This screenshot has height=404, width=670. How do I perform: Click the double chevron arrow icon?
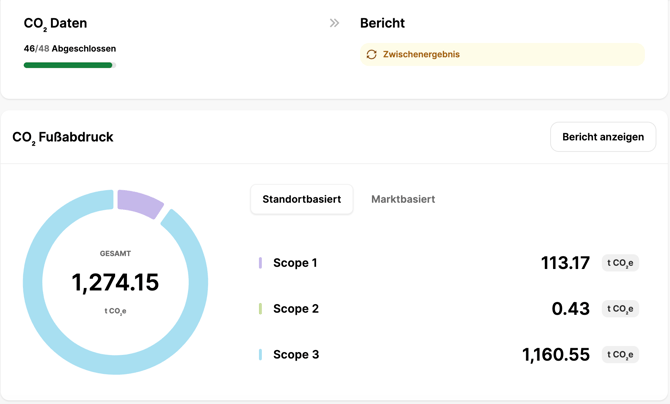click(x=334, y=23)
